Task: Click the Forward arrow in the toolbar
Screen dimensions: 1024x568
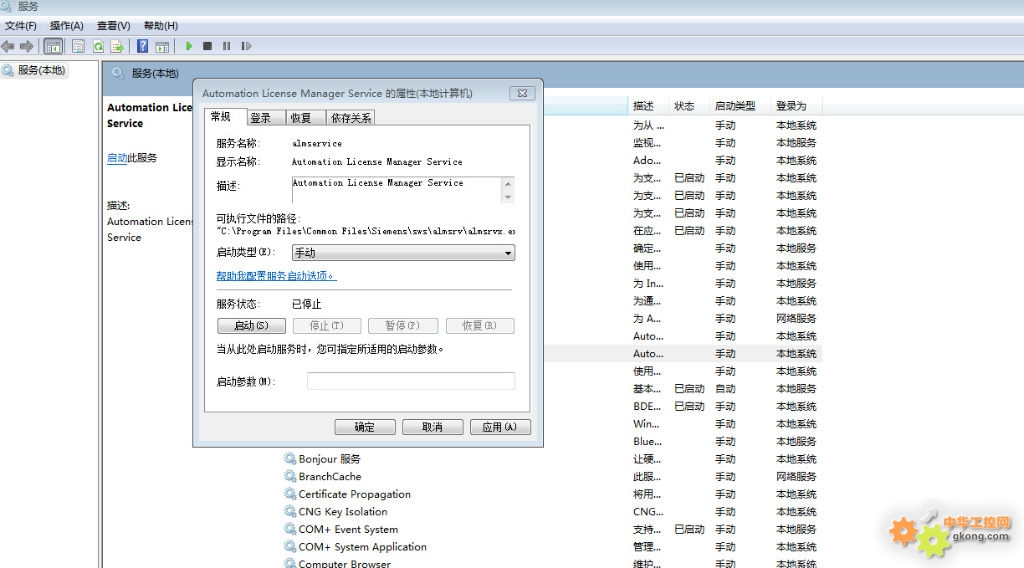Action: click(27, 46)
